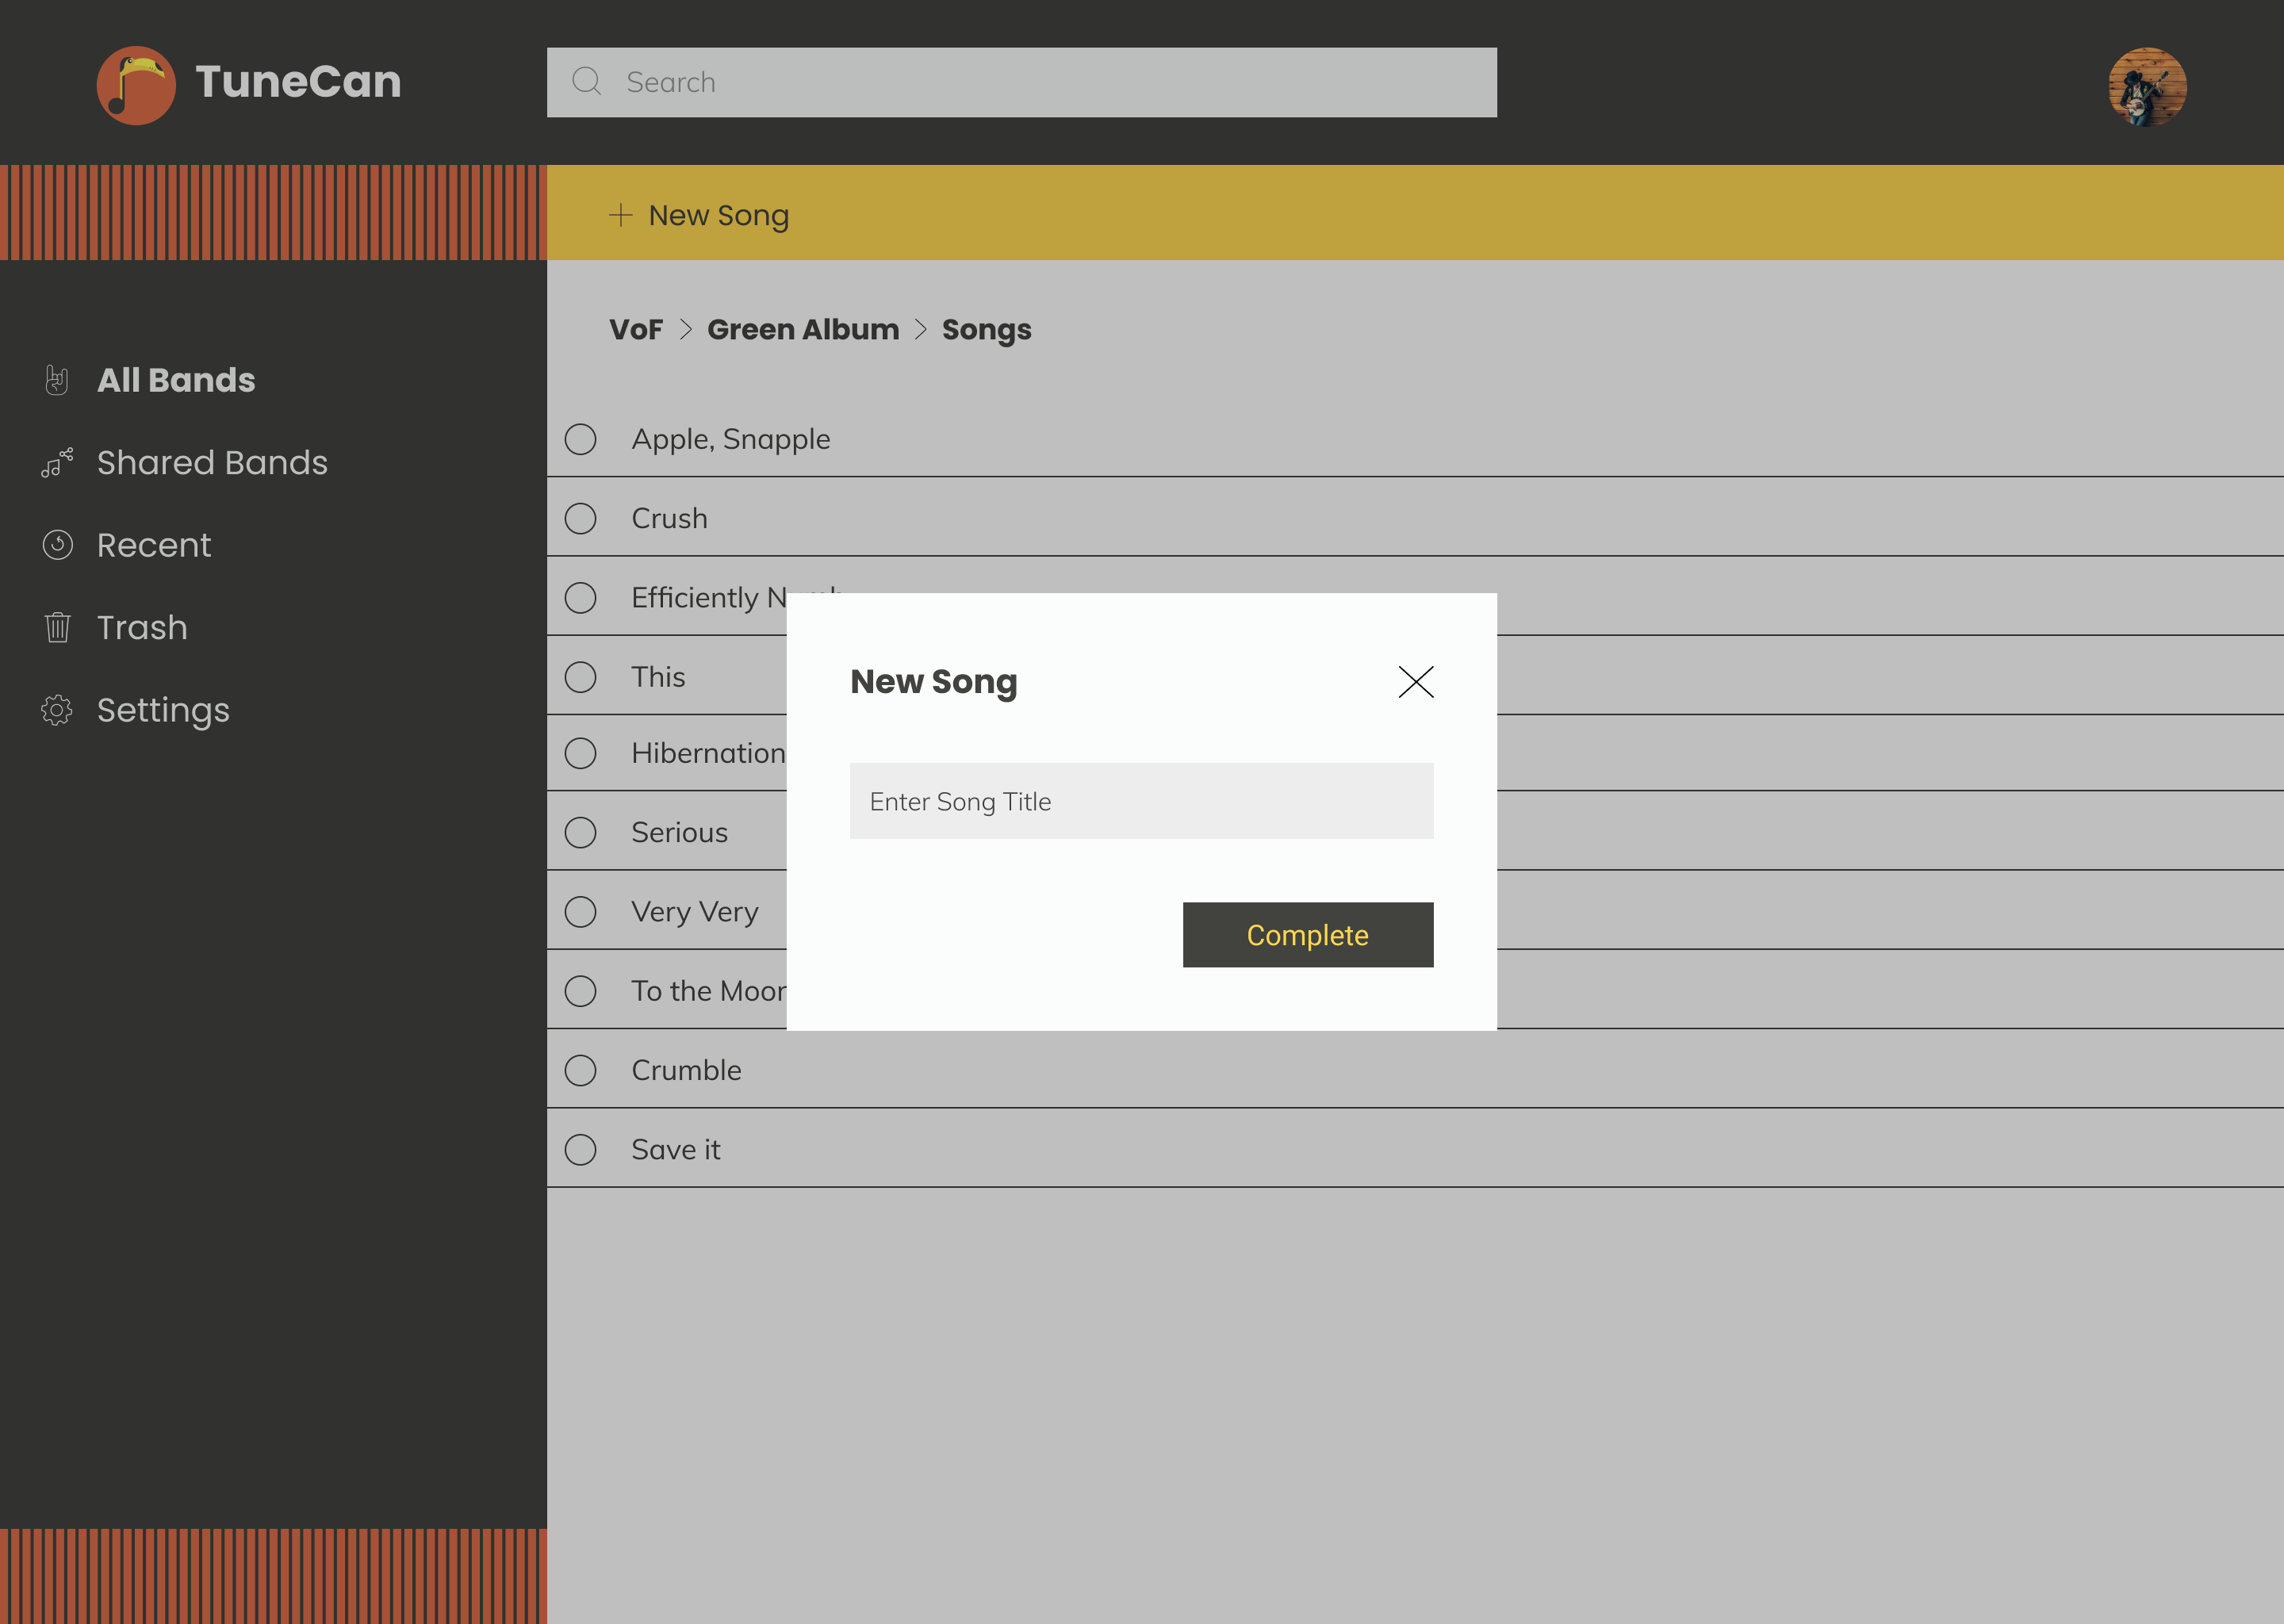Click the Apple, Snapple song title

(731, 440)
